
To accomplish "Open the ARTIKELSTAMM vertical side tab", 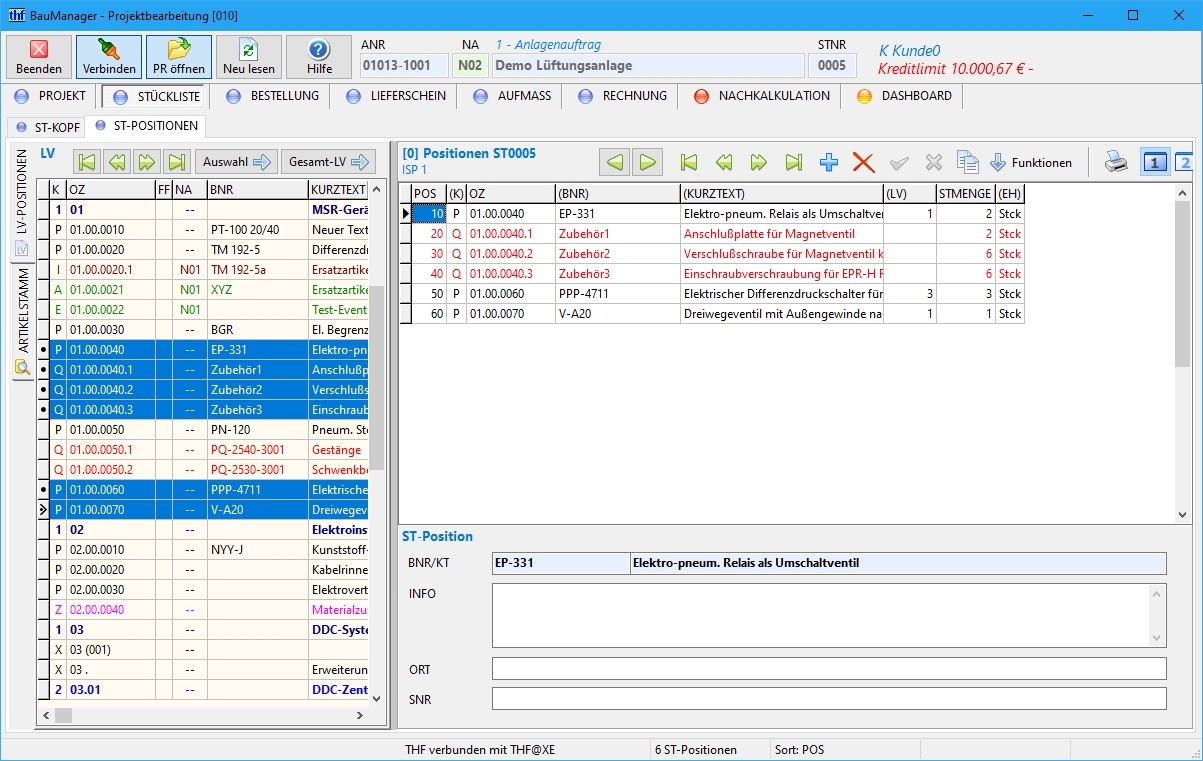I will 22,316.
